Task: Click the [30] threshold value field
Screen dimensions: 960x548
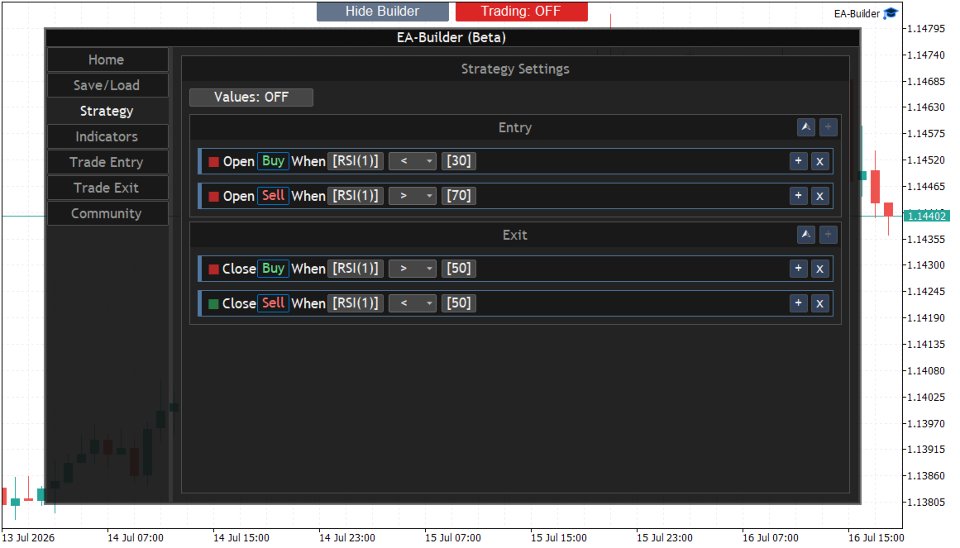Action: tap(459, 161)
